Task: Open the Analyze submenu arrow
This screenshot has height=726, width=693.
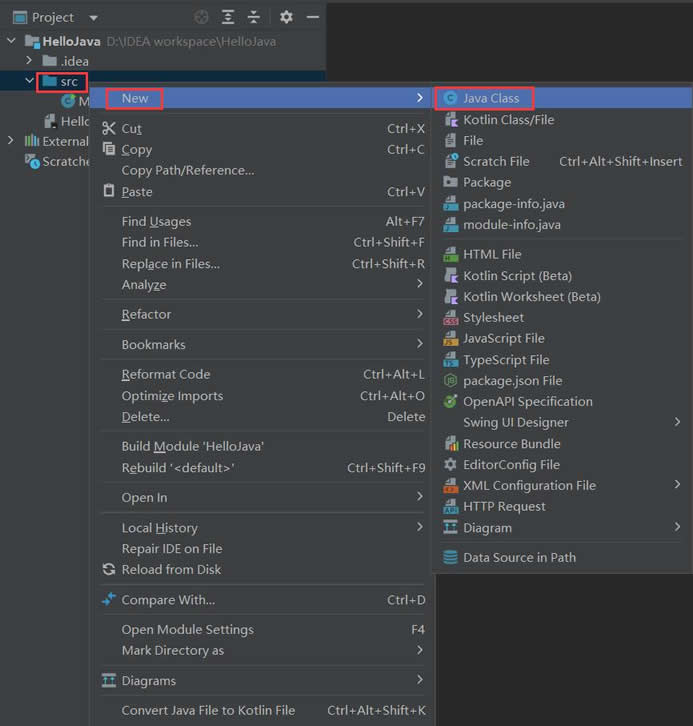Action: (419, 283)
